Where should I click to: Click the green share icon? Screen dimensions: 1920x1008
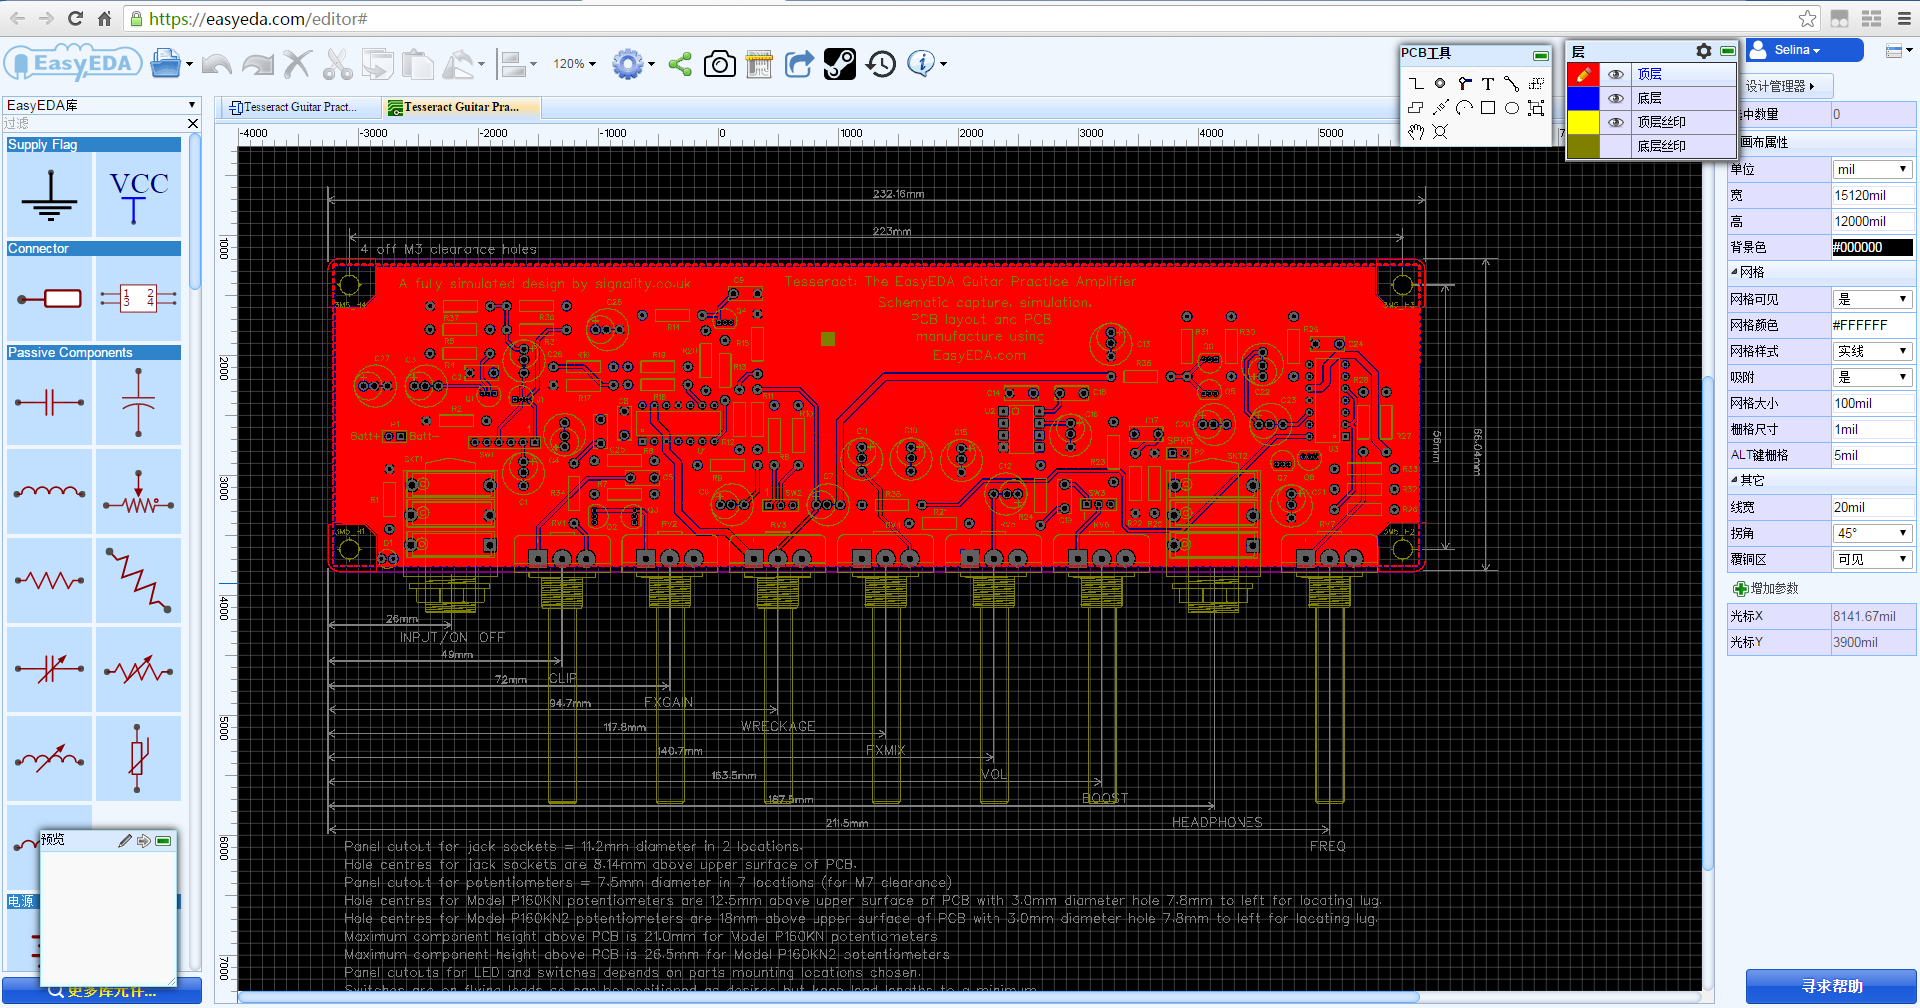(x=680, y=65)
